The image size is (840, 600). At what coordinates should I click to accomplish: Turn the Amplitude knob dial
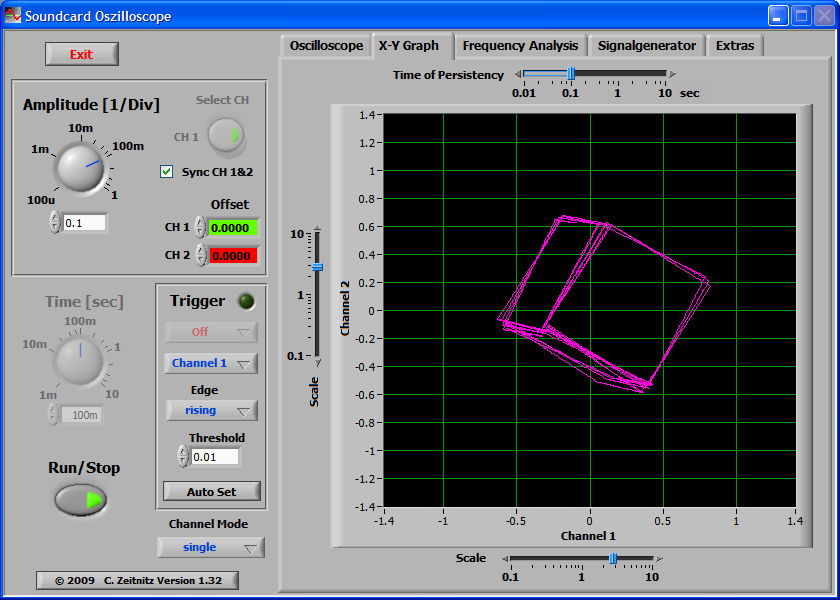pos(80,166)
